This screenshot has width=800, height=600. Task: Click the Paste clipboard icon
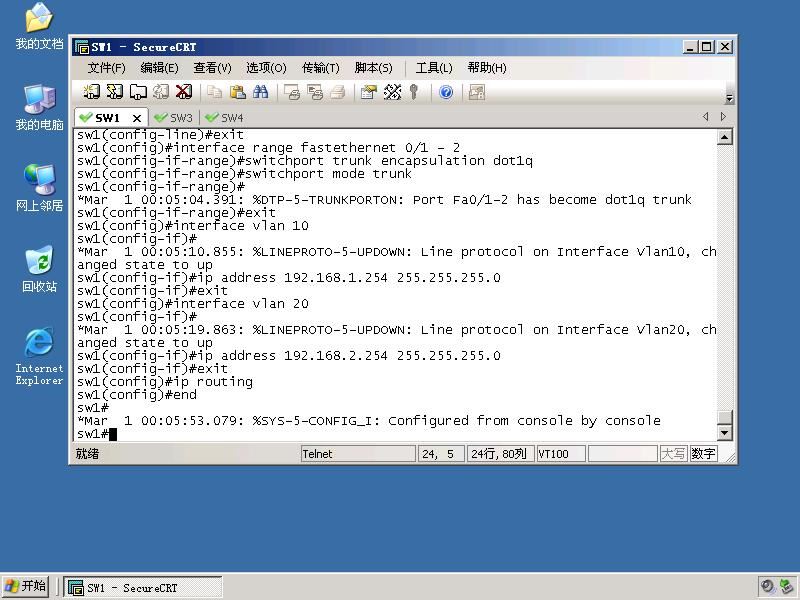[x=238, y=92]
